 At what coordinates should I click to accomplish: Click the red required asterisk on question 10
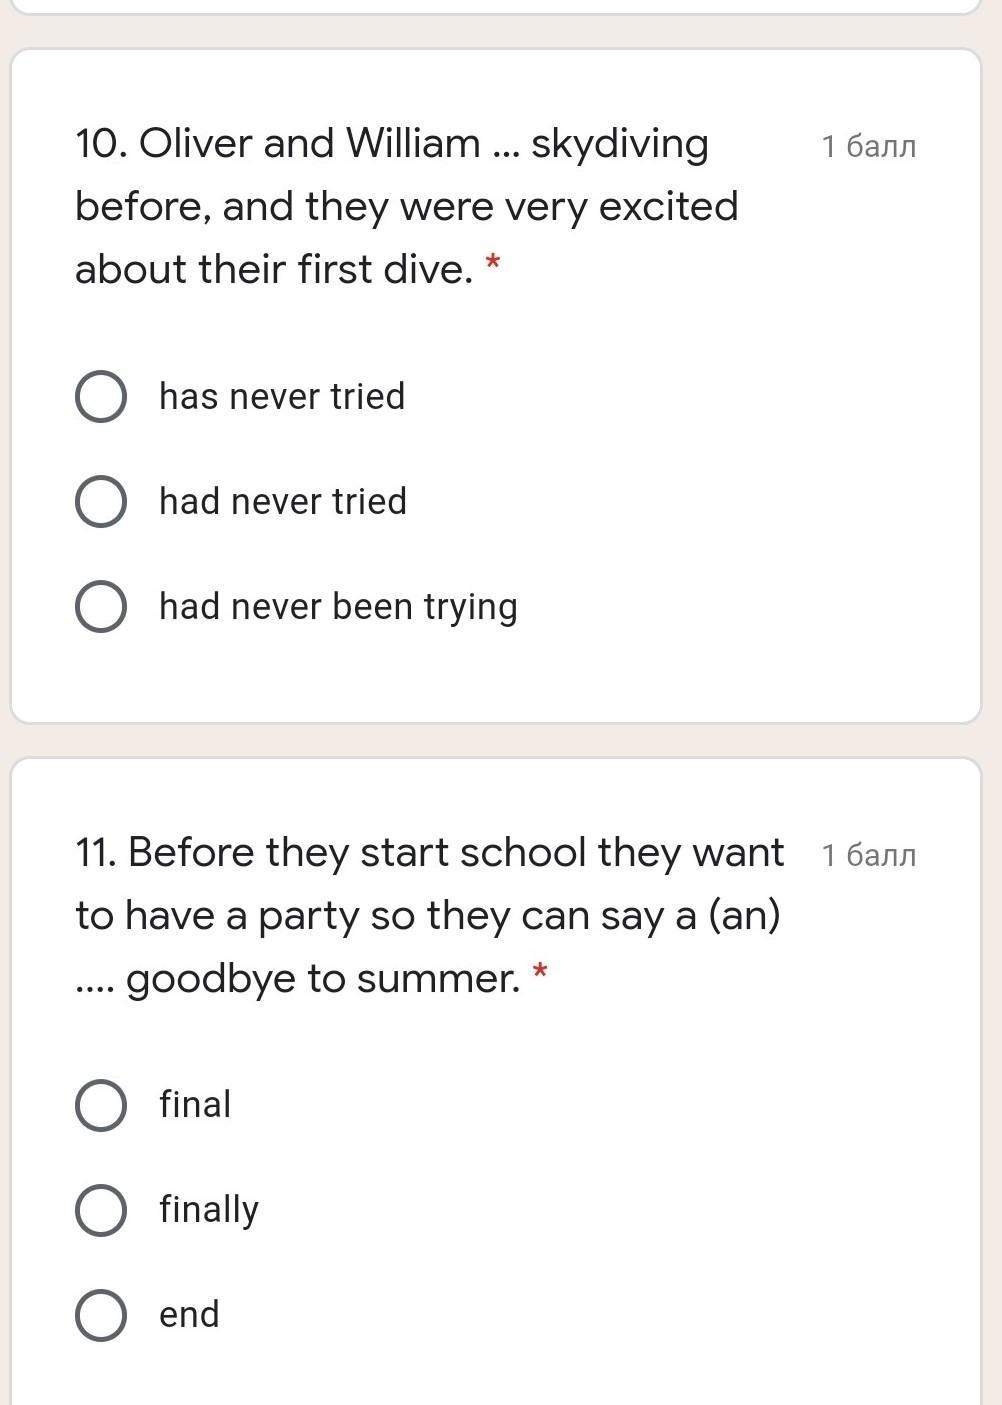pyautogui.click(x=492, y=265)
